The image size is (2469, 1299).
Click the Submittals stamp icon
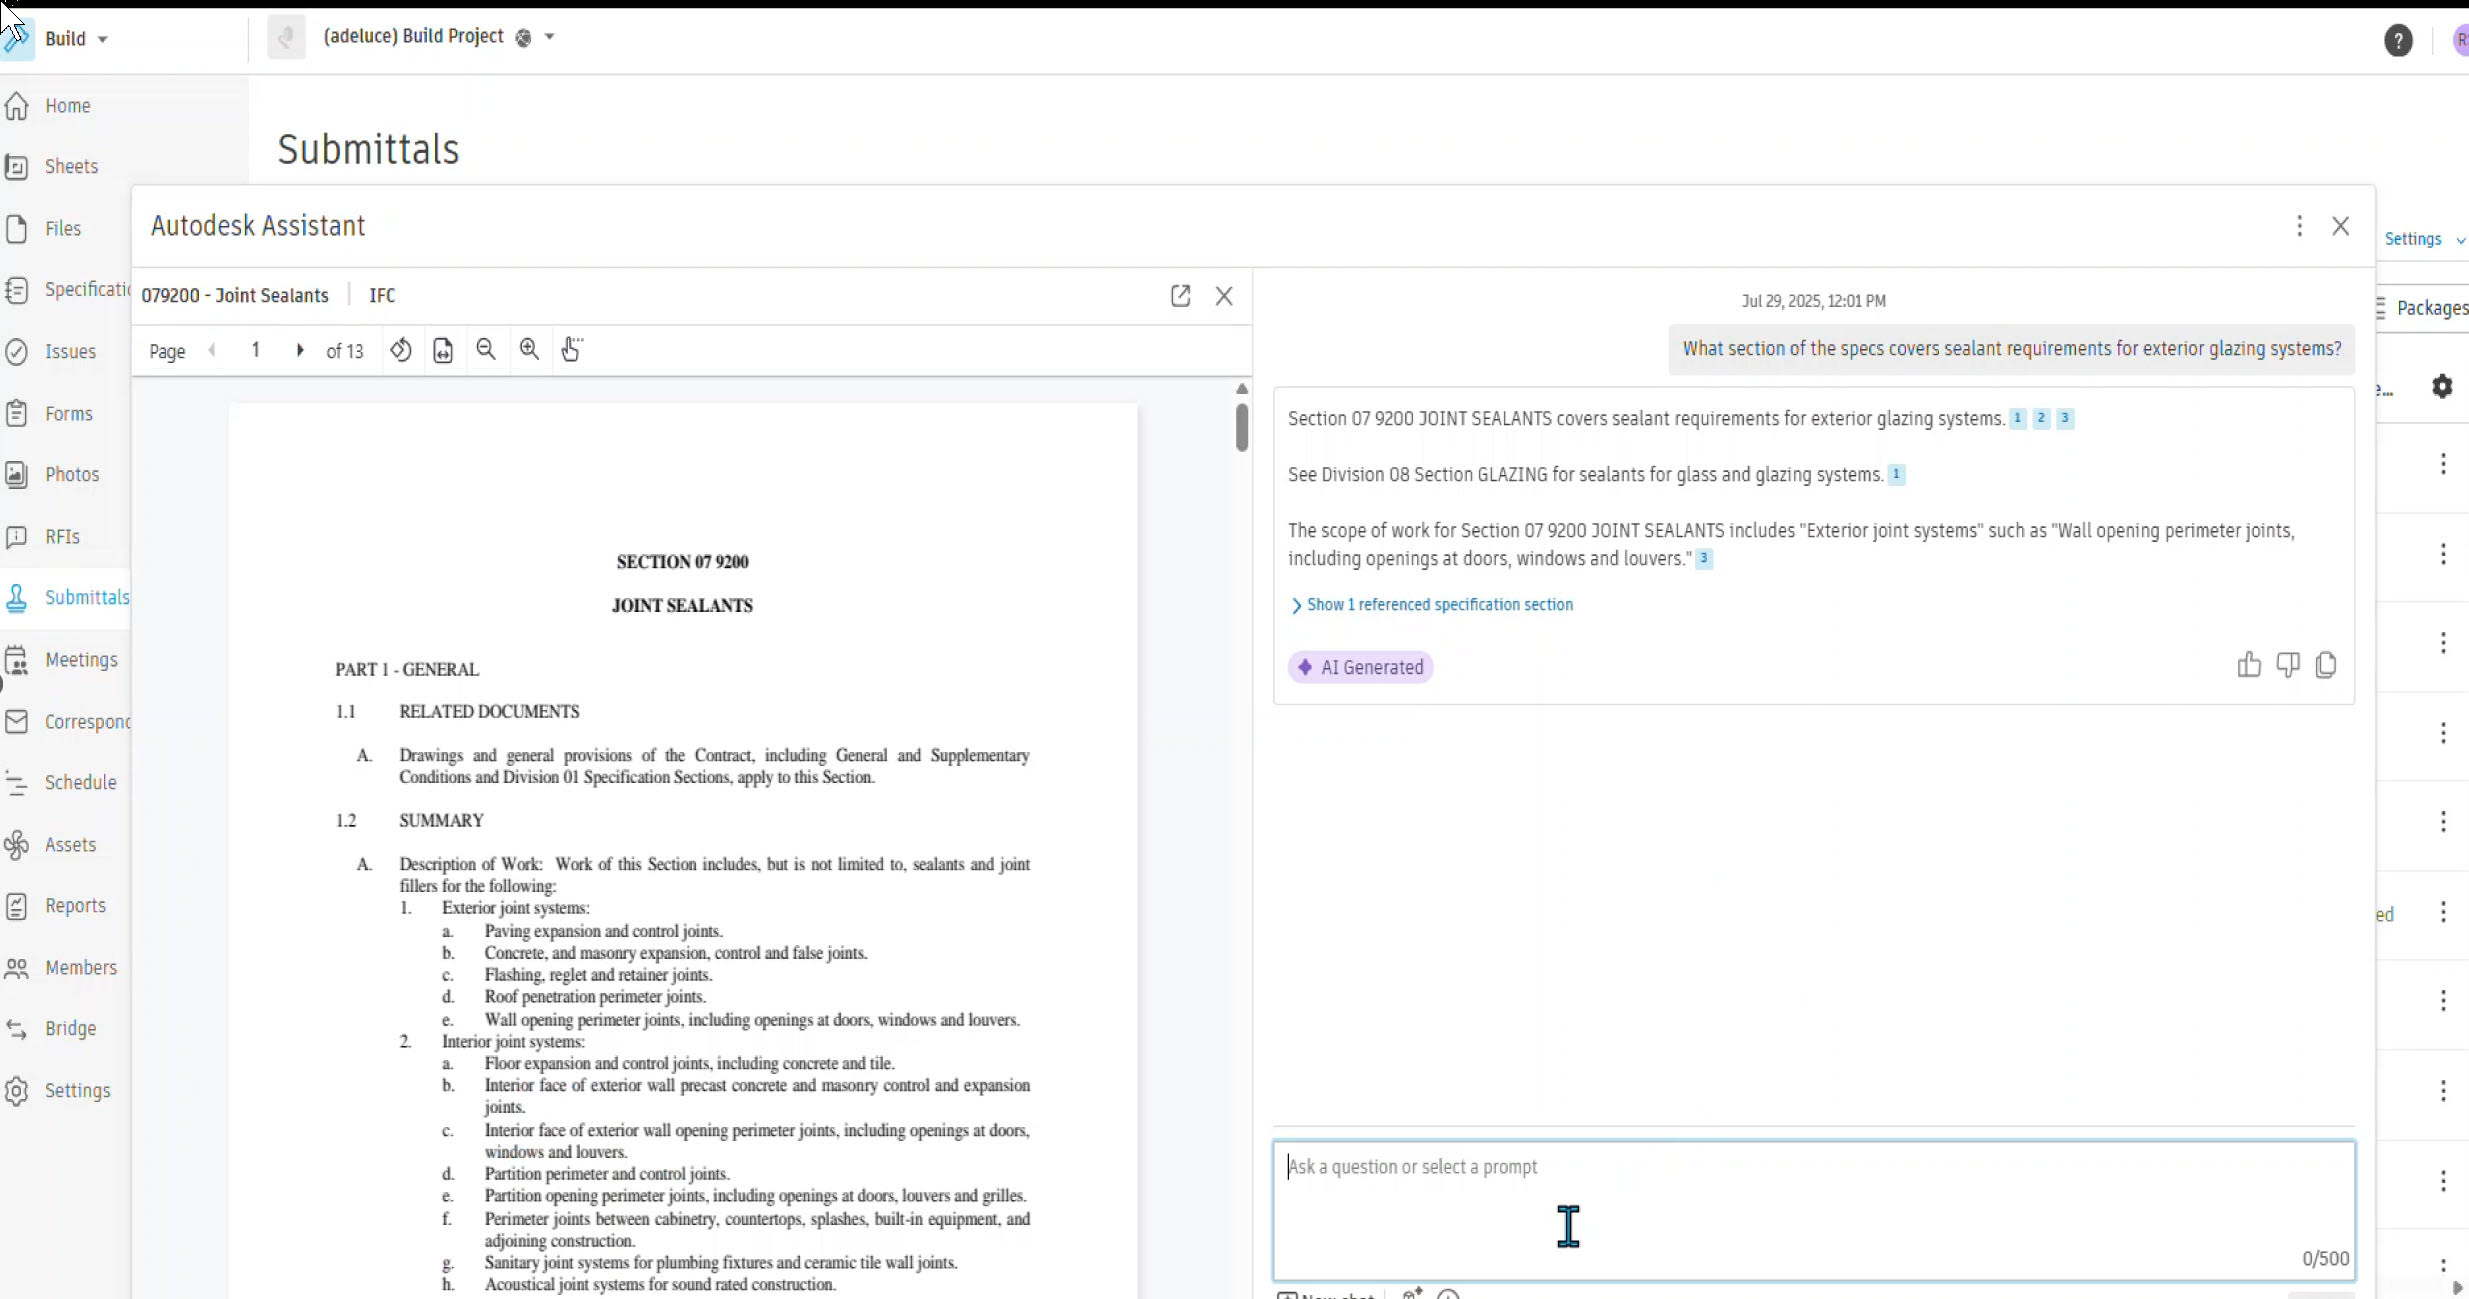17,598
